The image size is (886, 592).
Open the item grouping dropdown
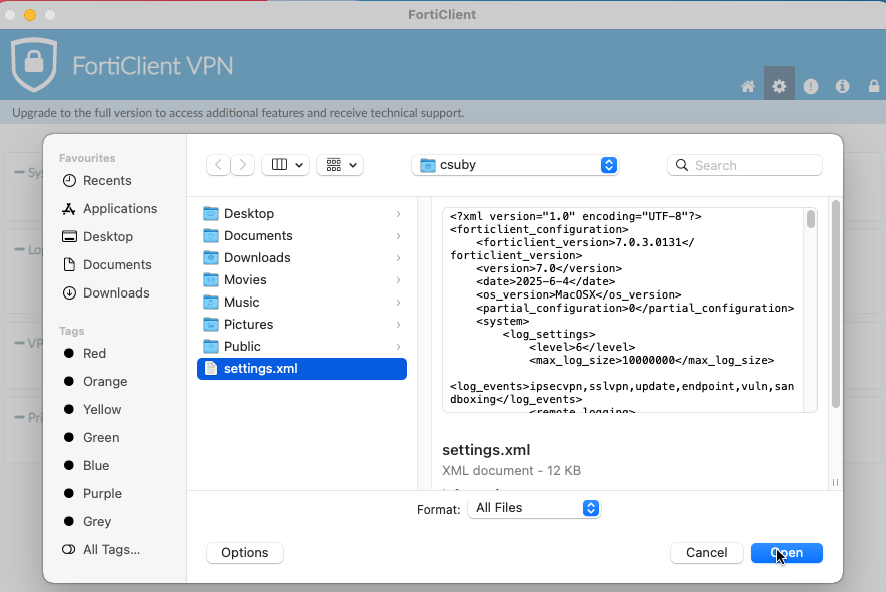(340, 165)
